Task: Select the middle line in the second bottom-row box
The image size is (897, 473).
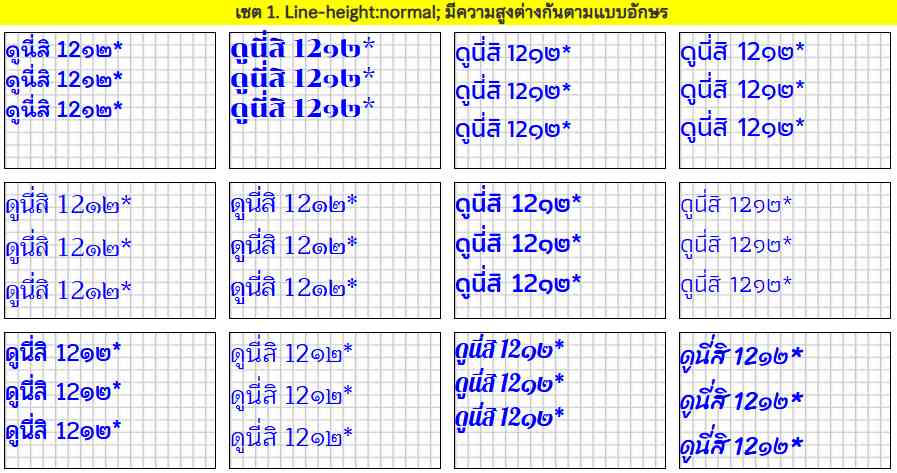Action: tap(292, 395)
